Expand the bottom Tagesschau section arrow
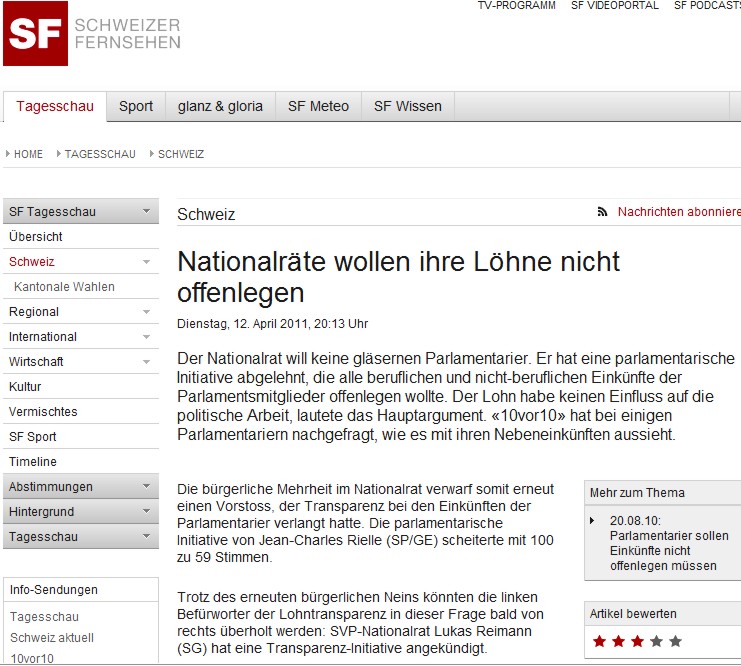The height and width of the screenshot is (666, 741). point(146,536)
